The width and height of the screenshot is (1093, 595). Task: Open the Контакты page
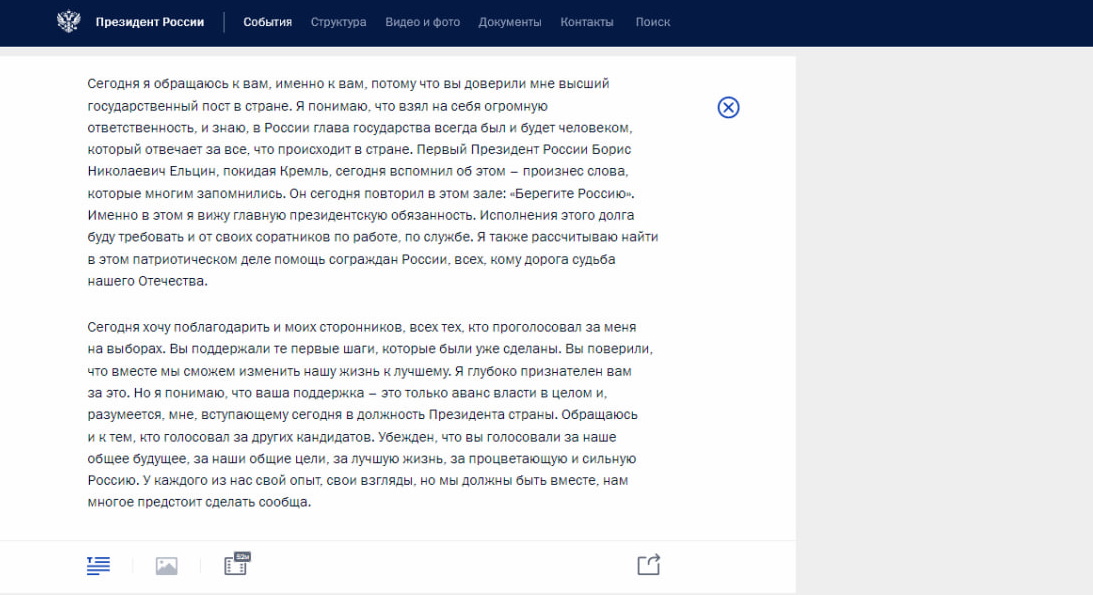pos(588,22)
